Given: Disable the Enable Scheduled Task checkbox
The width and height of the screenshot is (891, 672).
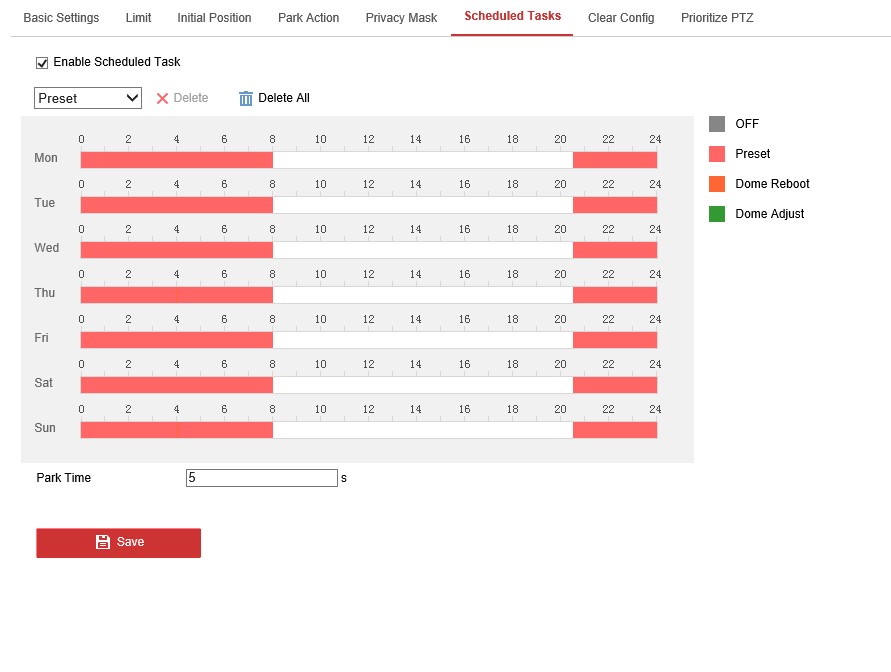Looking at the screenshot, I should click(x=42, y=63).
